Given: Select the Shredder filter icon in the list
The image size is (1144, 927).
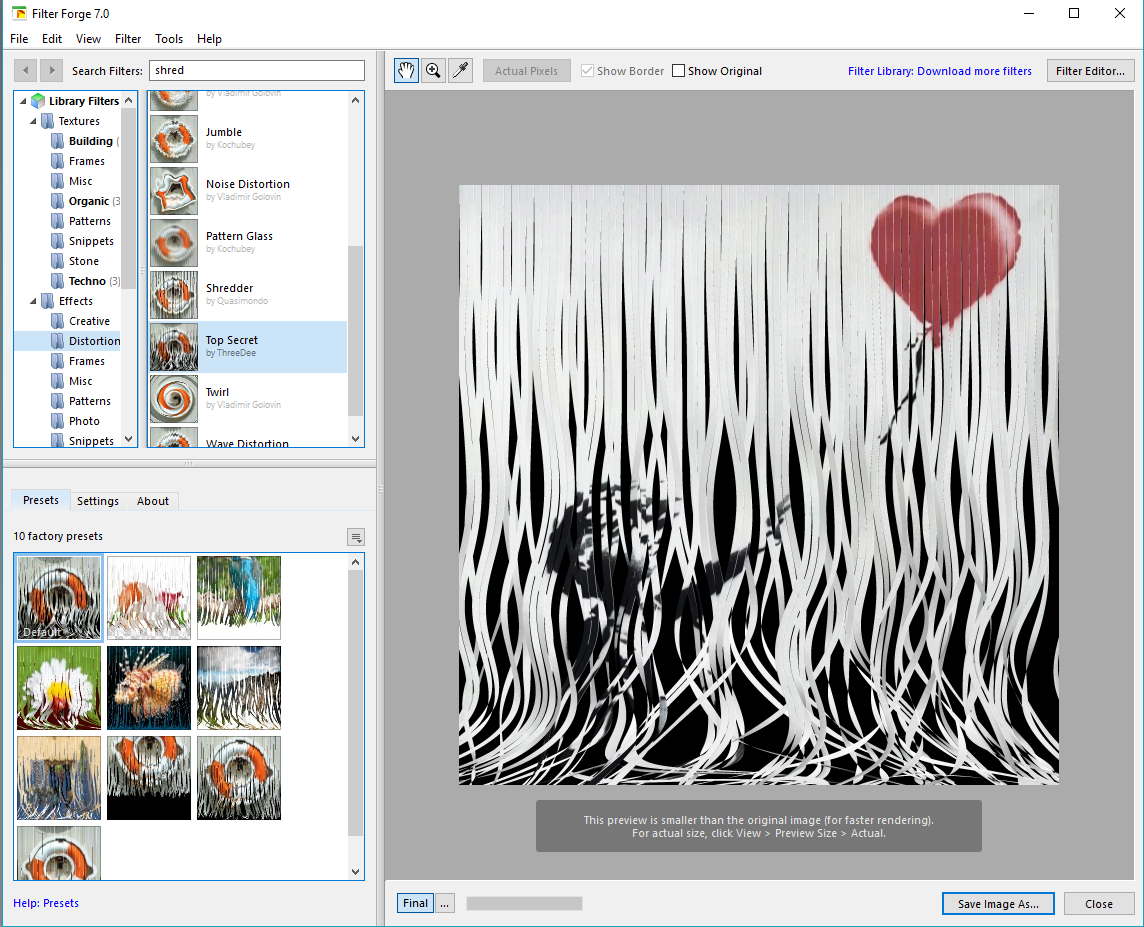Looking at the screenshot, I should pyautogui.click(x=173, y=295).
